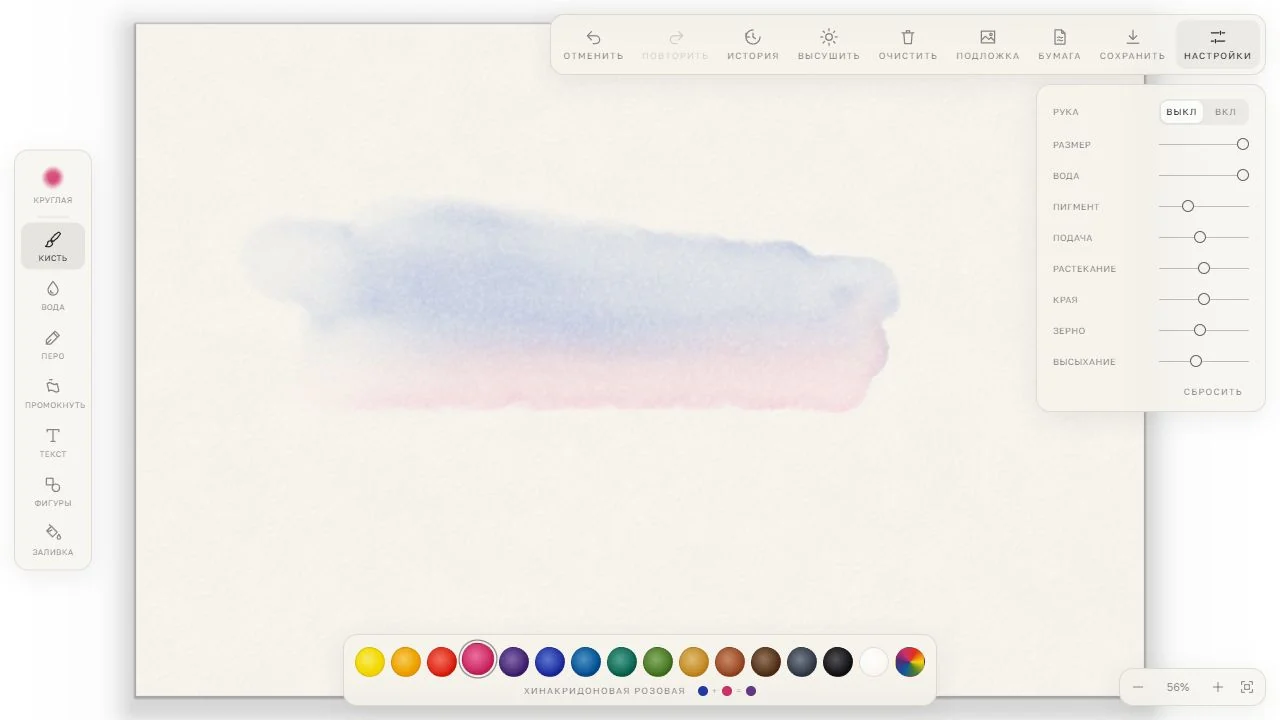Screen dimensions: 1280x720
Task: Set Рука to Вкл
Action: tap(1226, 112)
